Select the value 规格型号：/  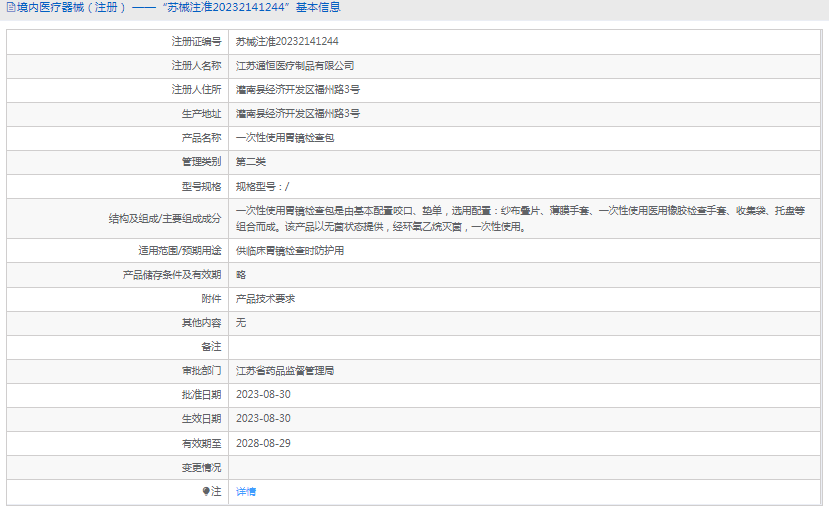pos(262,187)
